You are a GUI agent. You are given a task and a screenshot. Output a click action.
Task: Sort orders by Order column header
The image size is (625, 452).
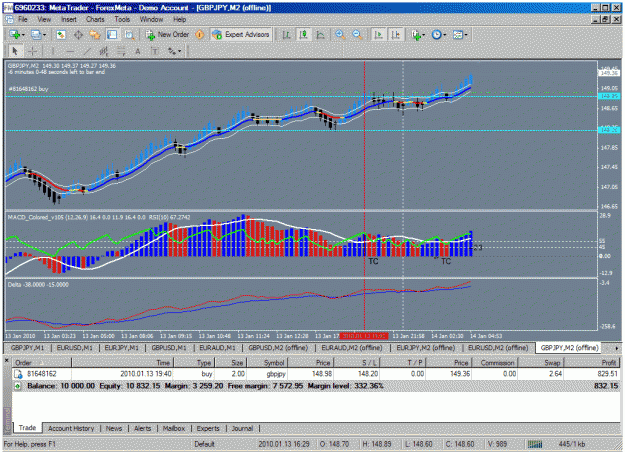[x=42, y=363]
